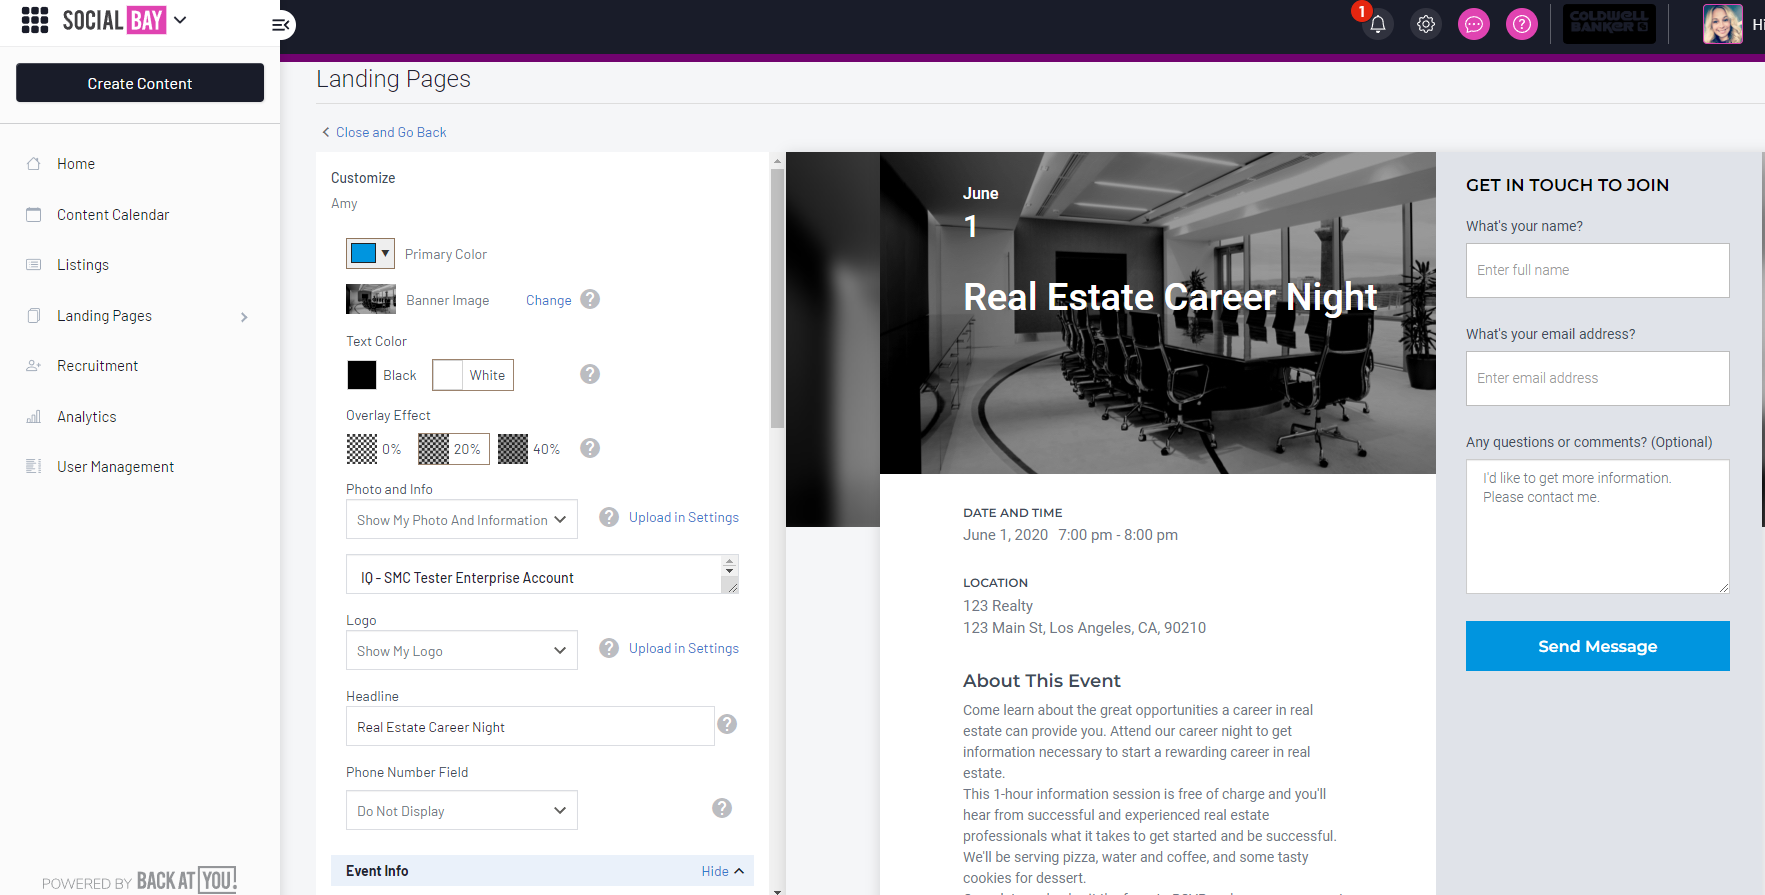Collapse the sidebar with the hamburger arrow icon
The image size is (1765, 895).
click(x=281, y=25)
